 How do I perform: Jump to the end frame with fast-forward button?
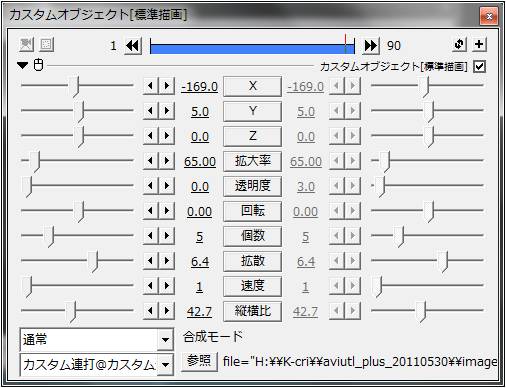click(371, 45)
